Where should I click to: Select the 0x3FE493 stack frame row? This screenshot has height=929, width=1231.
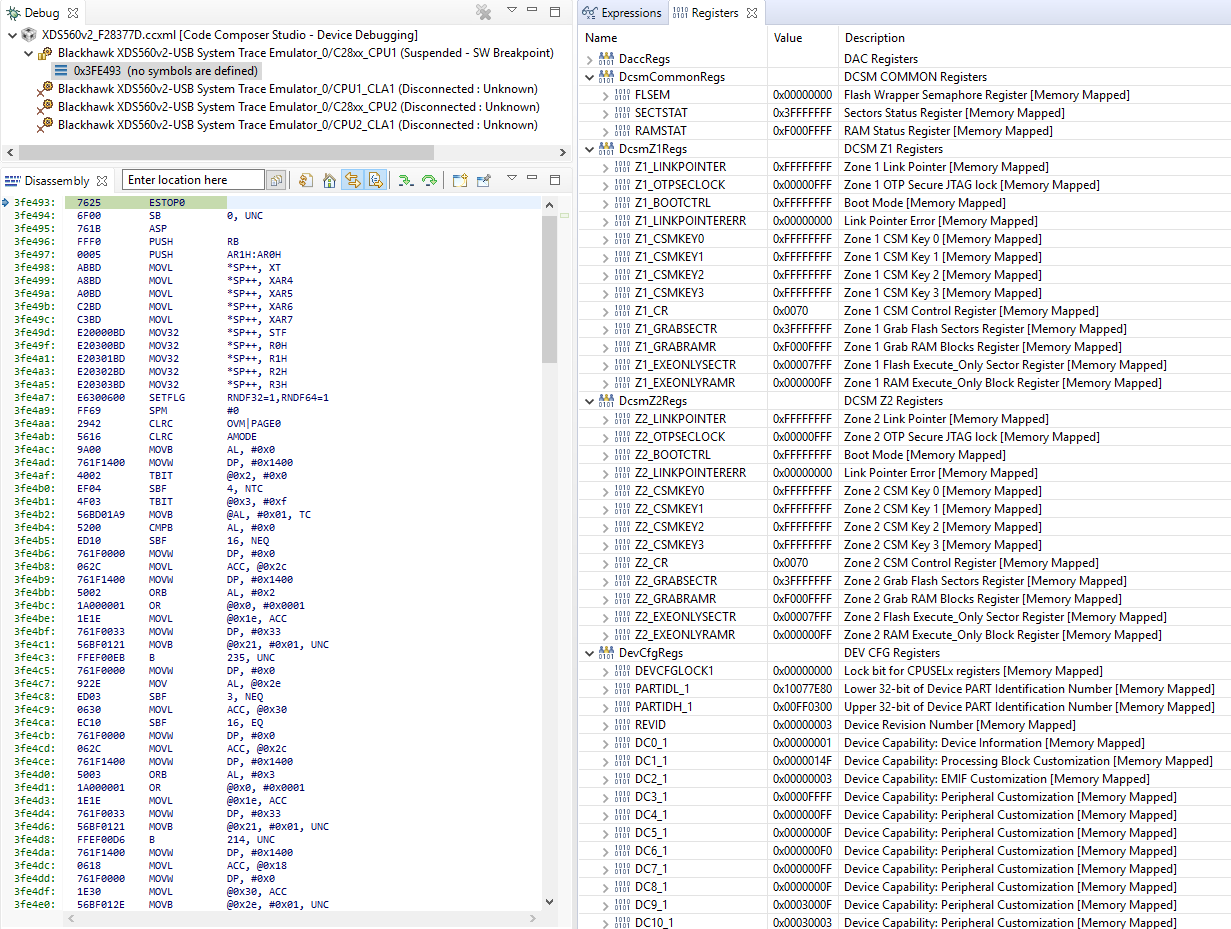(156, 71)
